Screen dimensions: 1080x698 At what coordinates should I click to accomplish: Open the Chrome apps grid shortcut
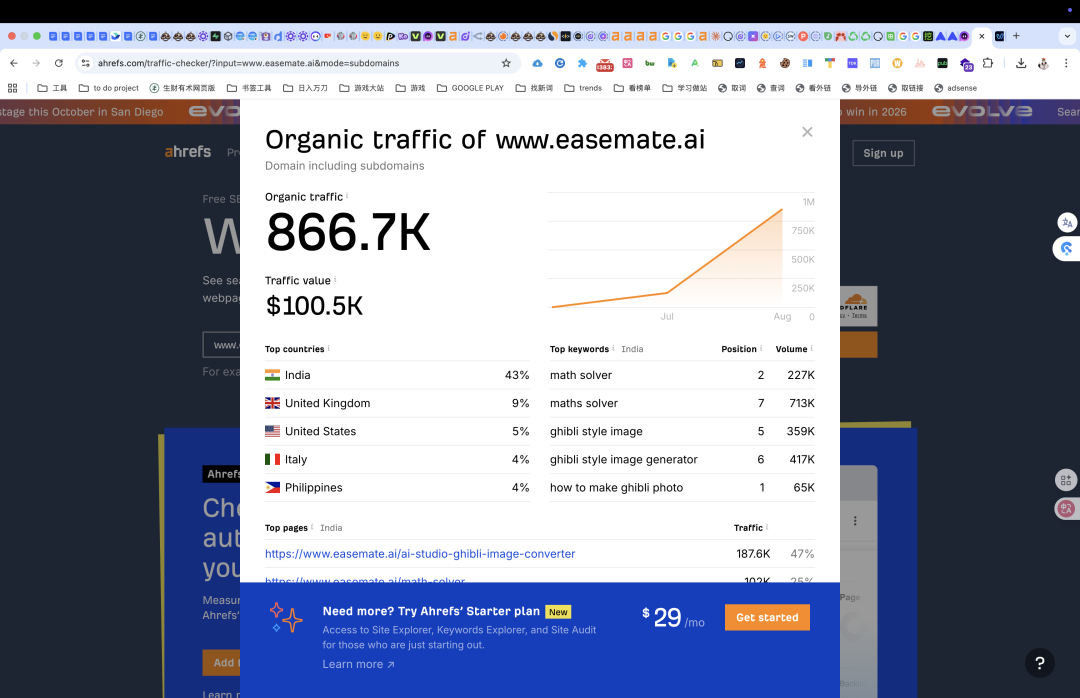coord(12,88)
